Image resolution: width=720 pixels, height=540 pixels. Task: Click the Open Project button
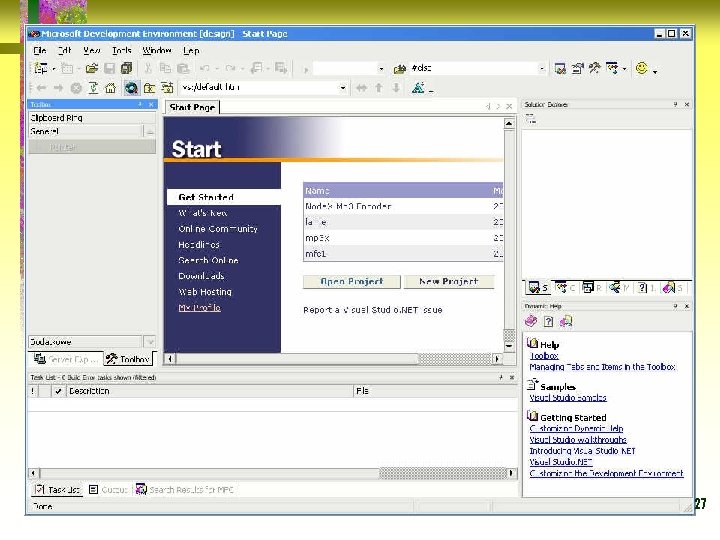point(352,281)
